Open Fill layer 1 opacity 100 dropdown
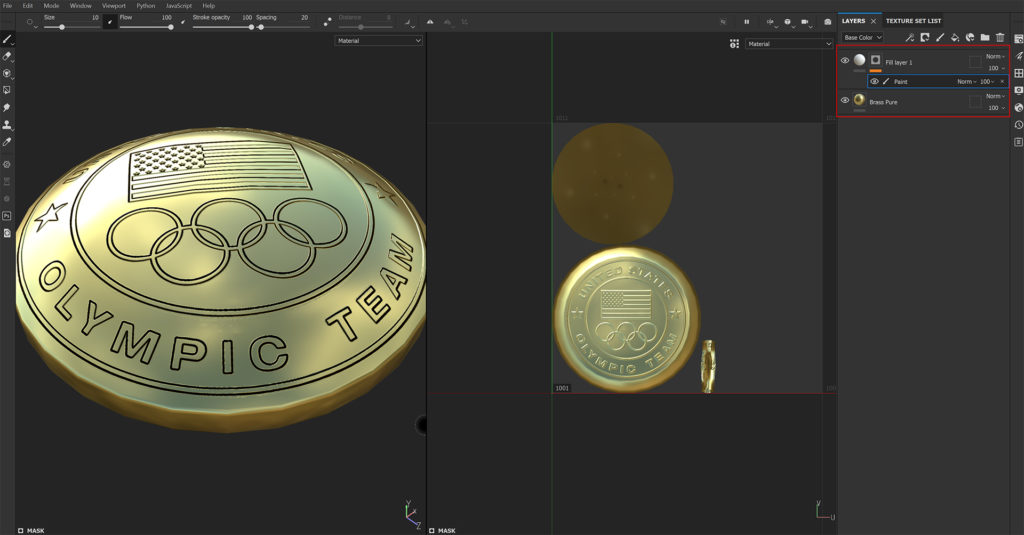Screen dimensions: 1024x535 [996, 68]
